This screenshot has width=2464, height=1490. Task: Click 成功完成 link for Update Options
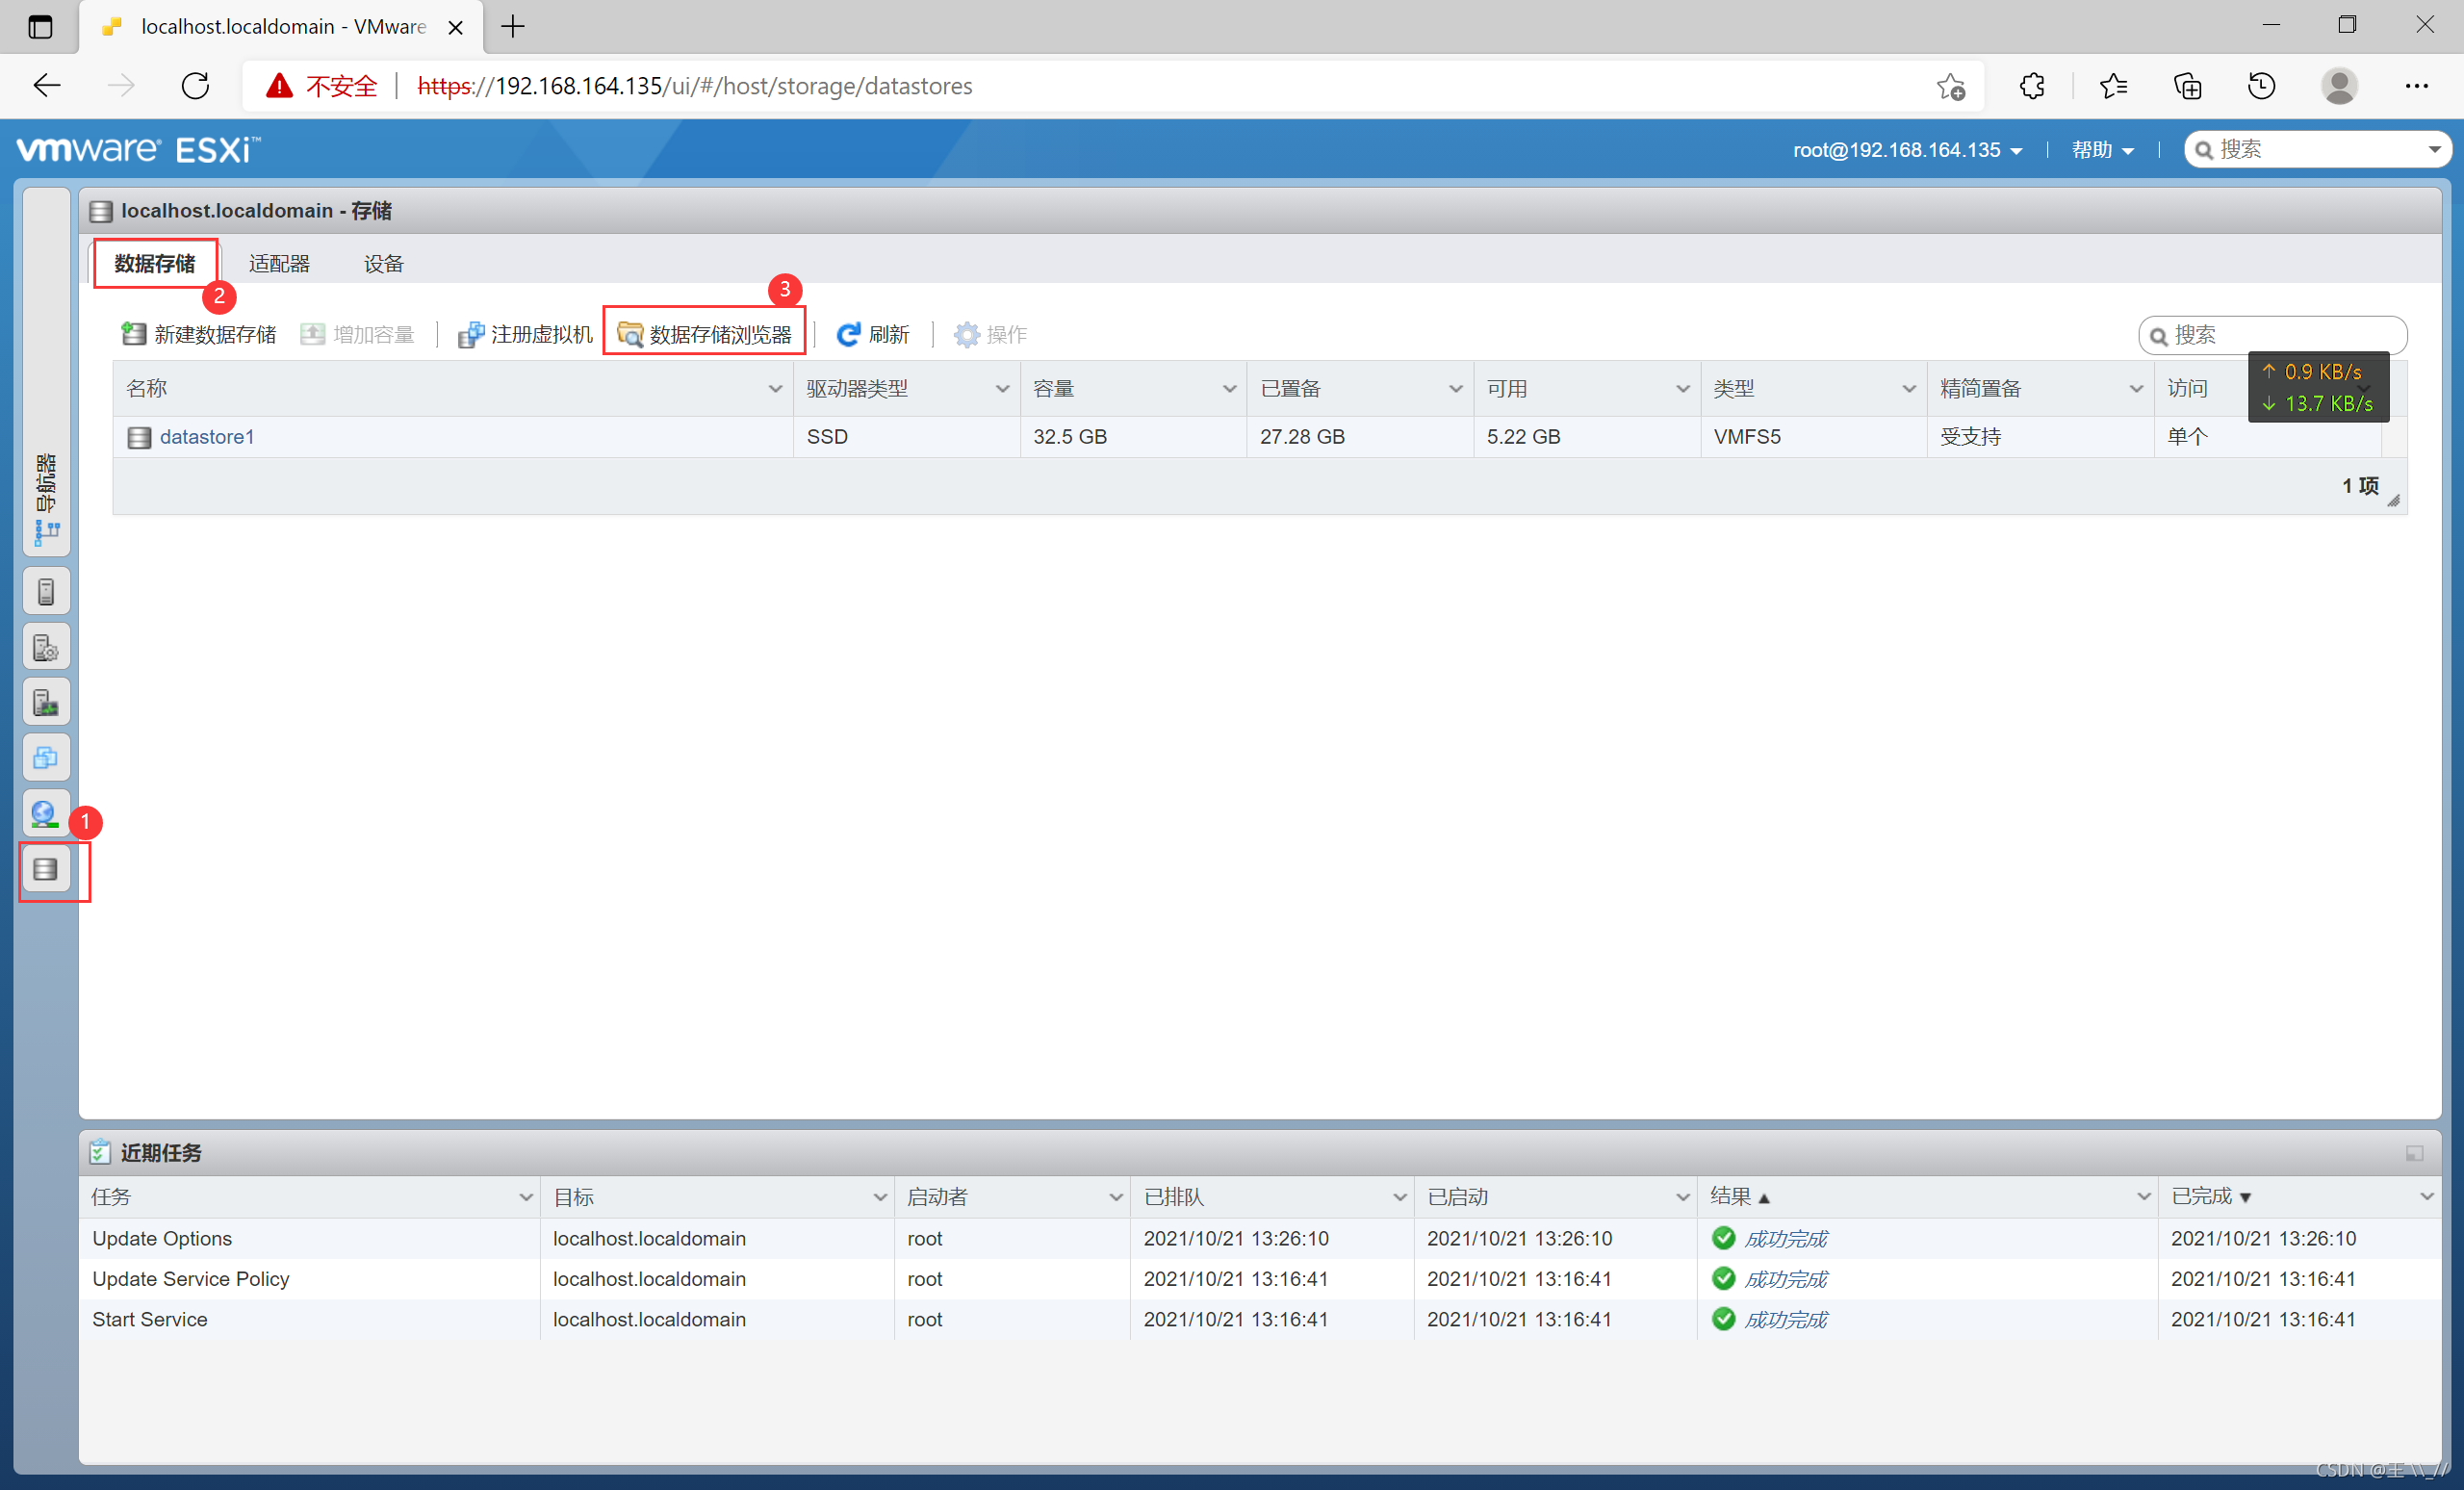1785,1239
